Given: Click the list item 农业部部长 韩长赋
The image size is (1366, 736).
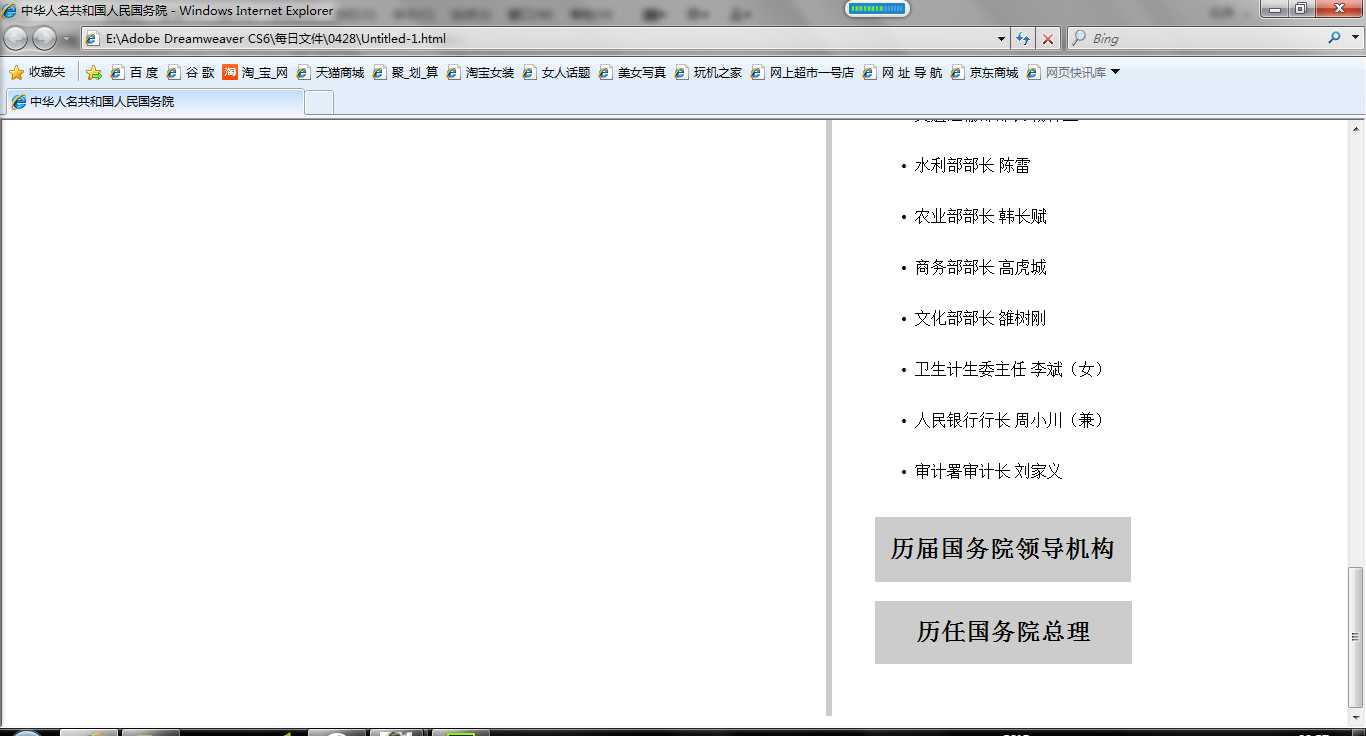Looking at the screenshot, I should point(981,216).
